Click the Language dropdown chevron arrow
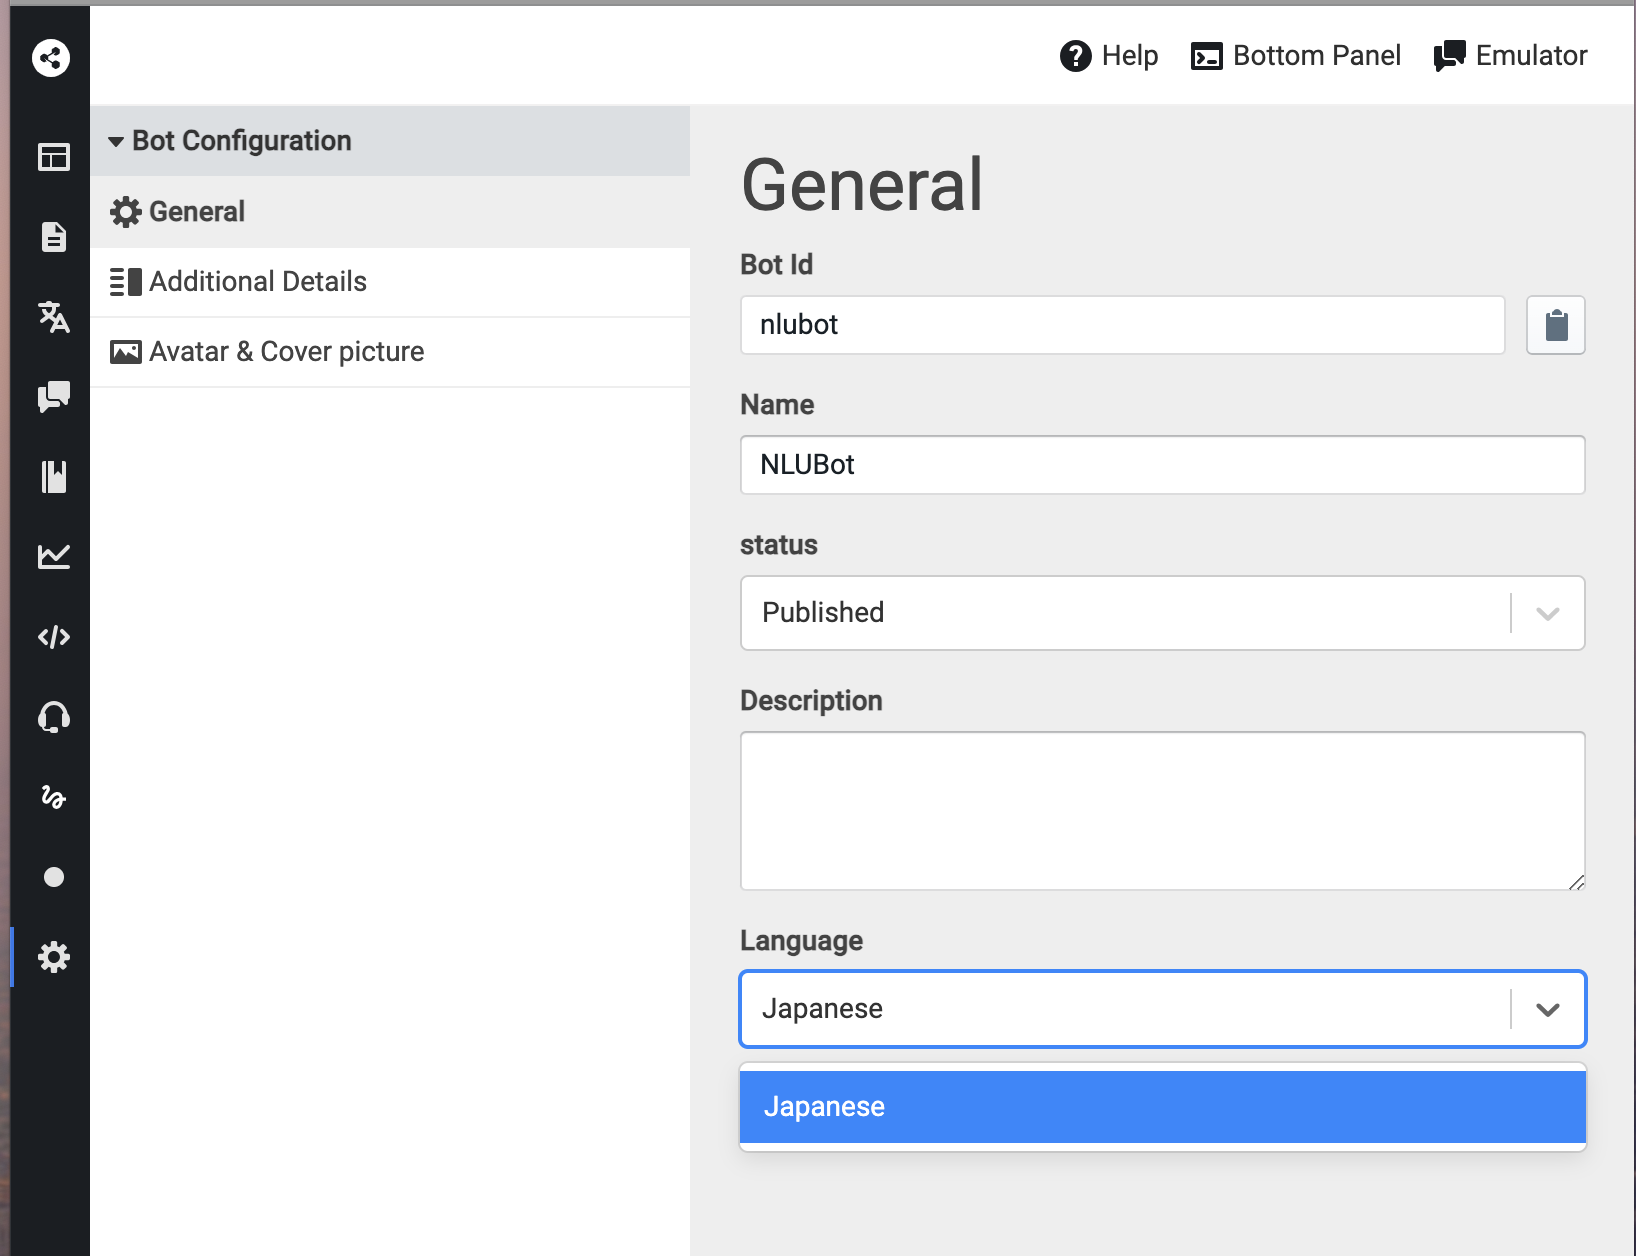This screenshot has height=1256, width=1636. pos(1547,1009)
